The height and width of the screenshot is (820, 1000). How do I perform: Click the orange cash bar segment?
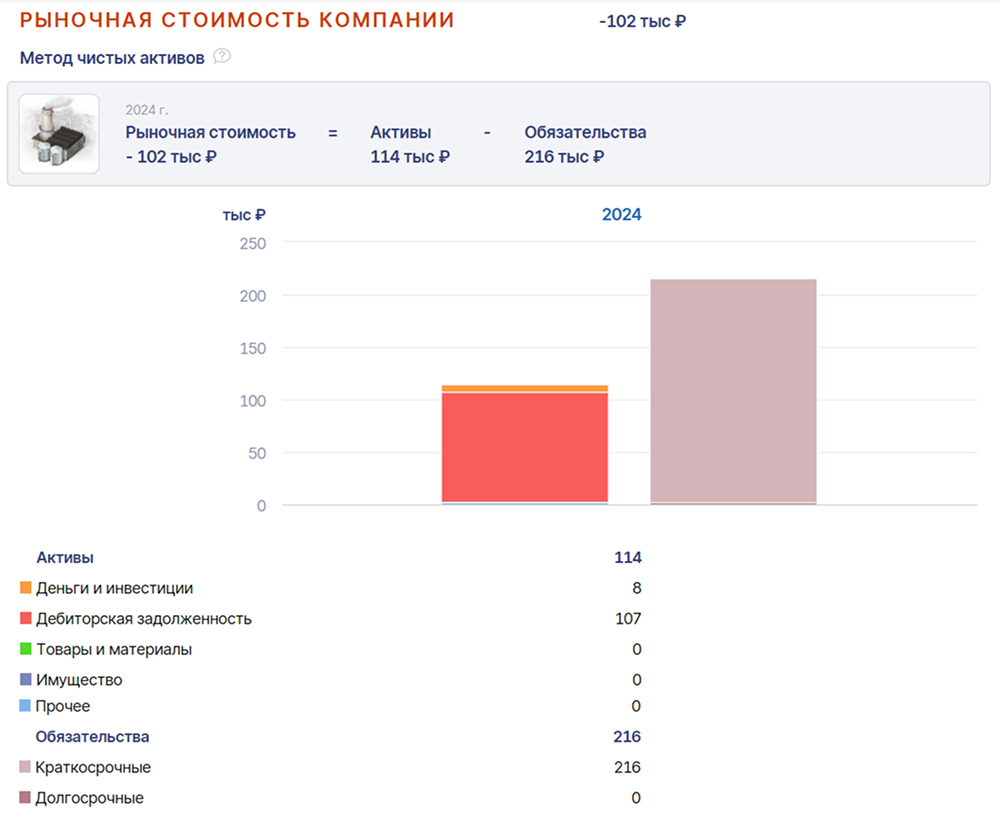(x=525, y=388)
